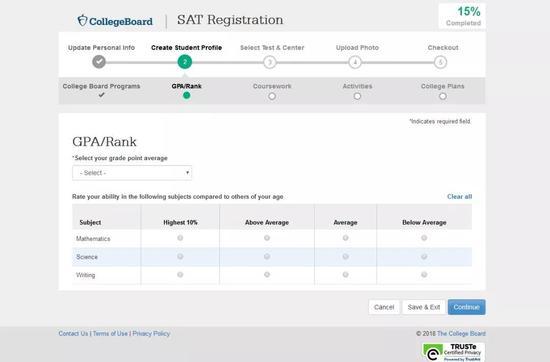Click the Update Personal Info checkmark step circle
The height and width of the screenshot is (362, 550).
coord(99,62)
